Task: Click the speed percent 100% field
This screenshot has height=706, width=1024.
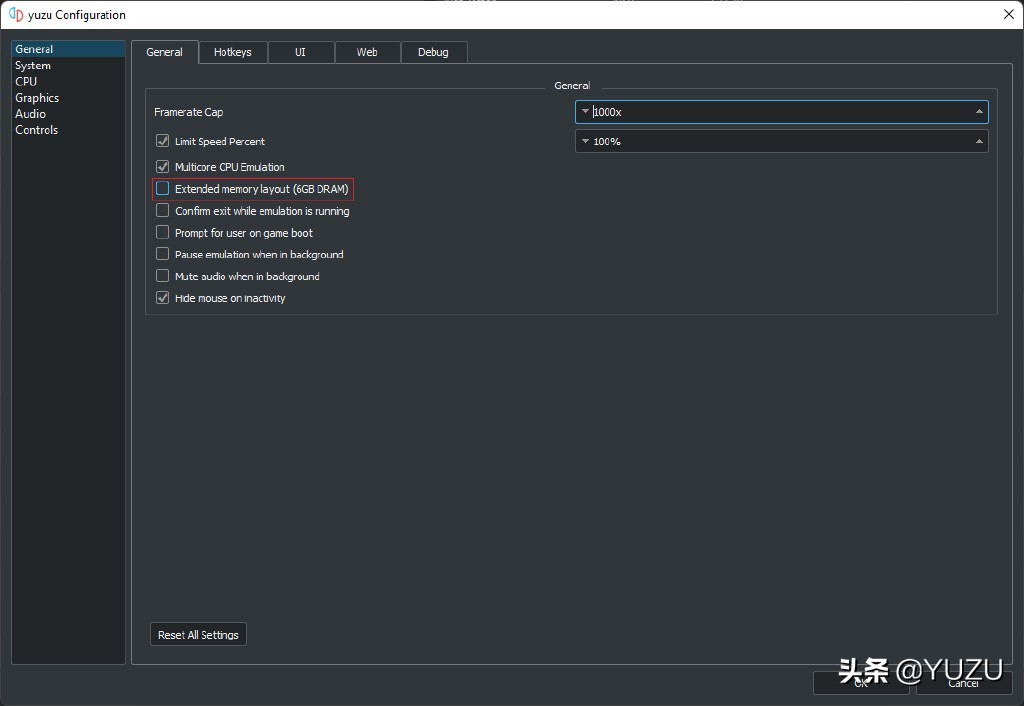Action: (782, 141)
